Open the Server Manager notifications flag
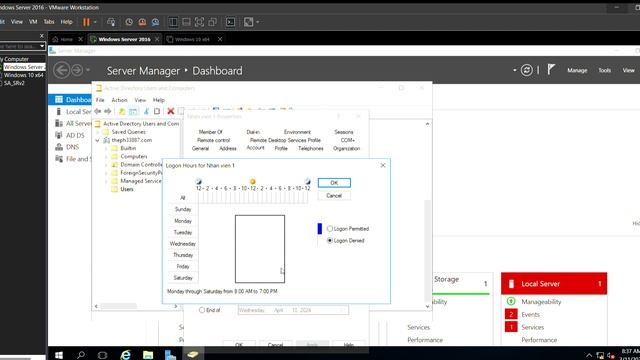 tap(551, 70)
